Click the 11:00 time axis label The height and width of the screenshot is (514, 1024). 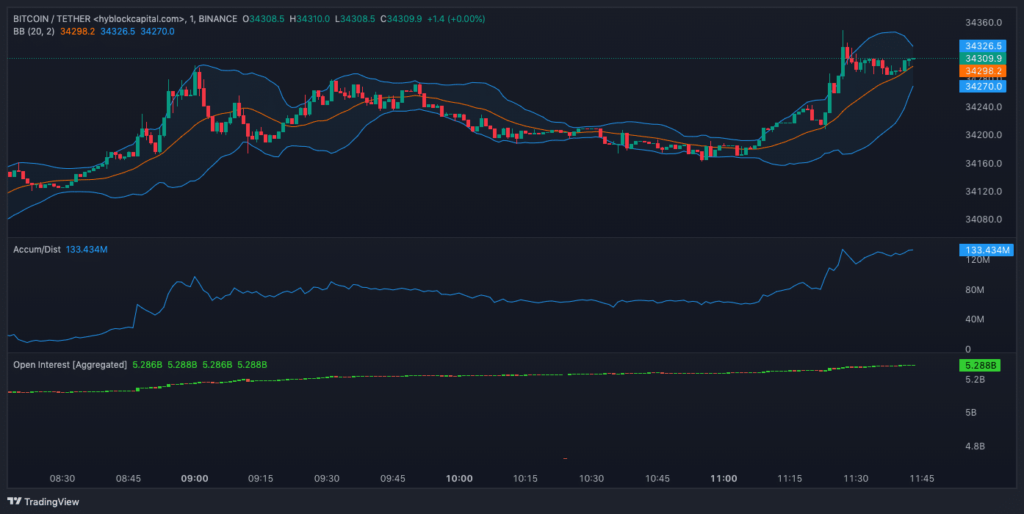[723, 479]
